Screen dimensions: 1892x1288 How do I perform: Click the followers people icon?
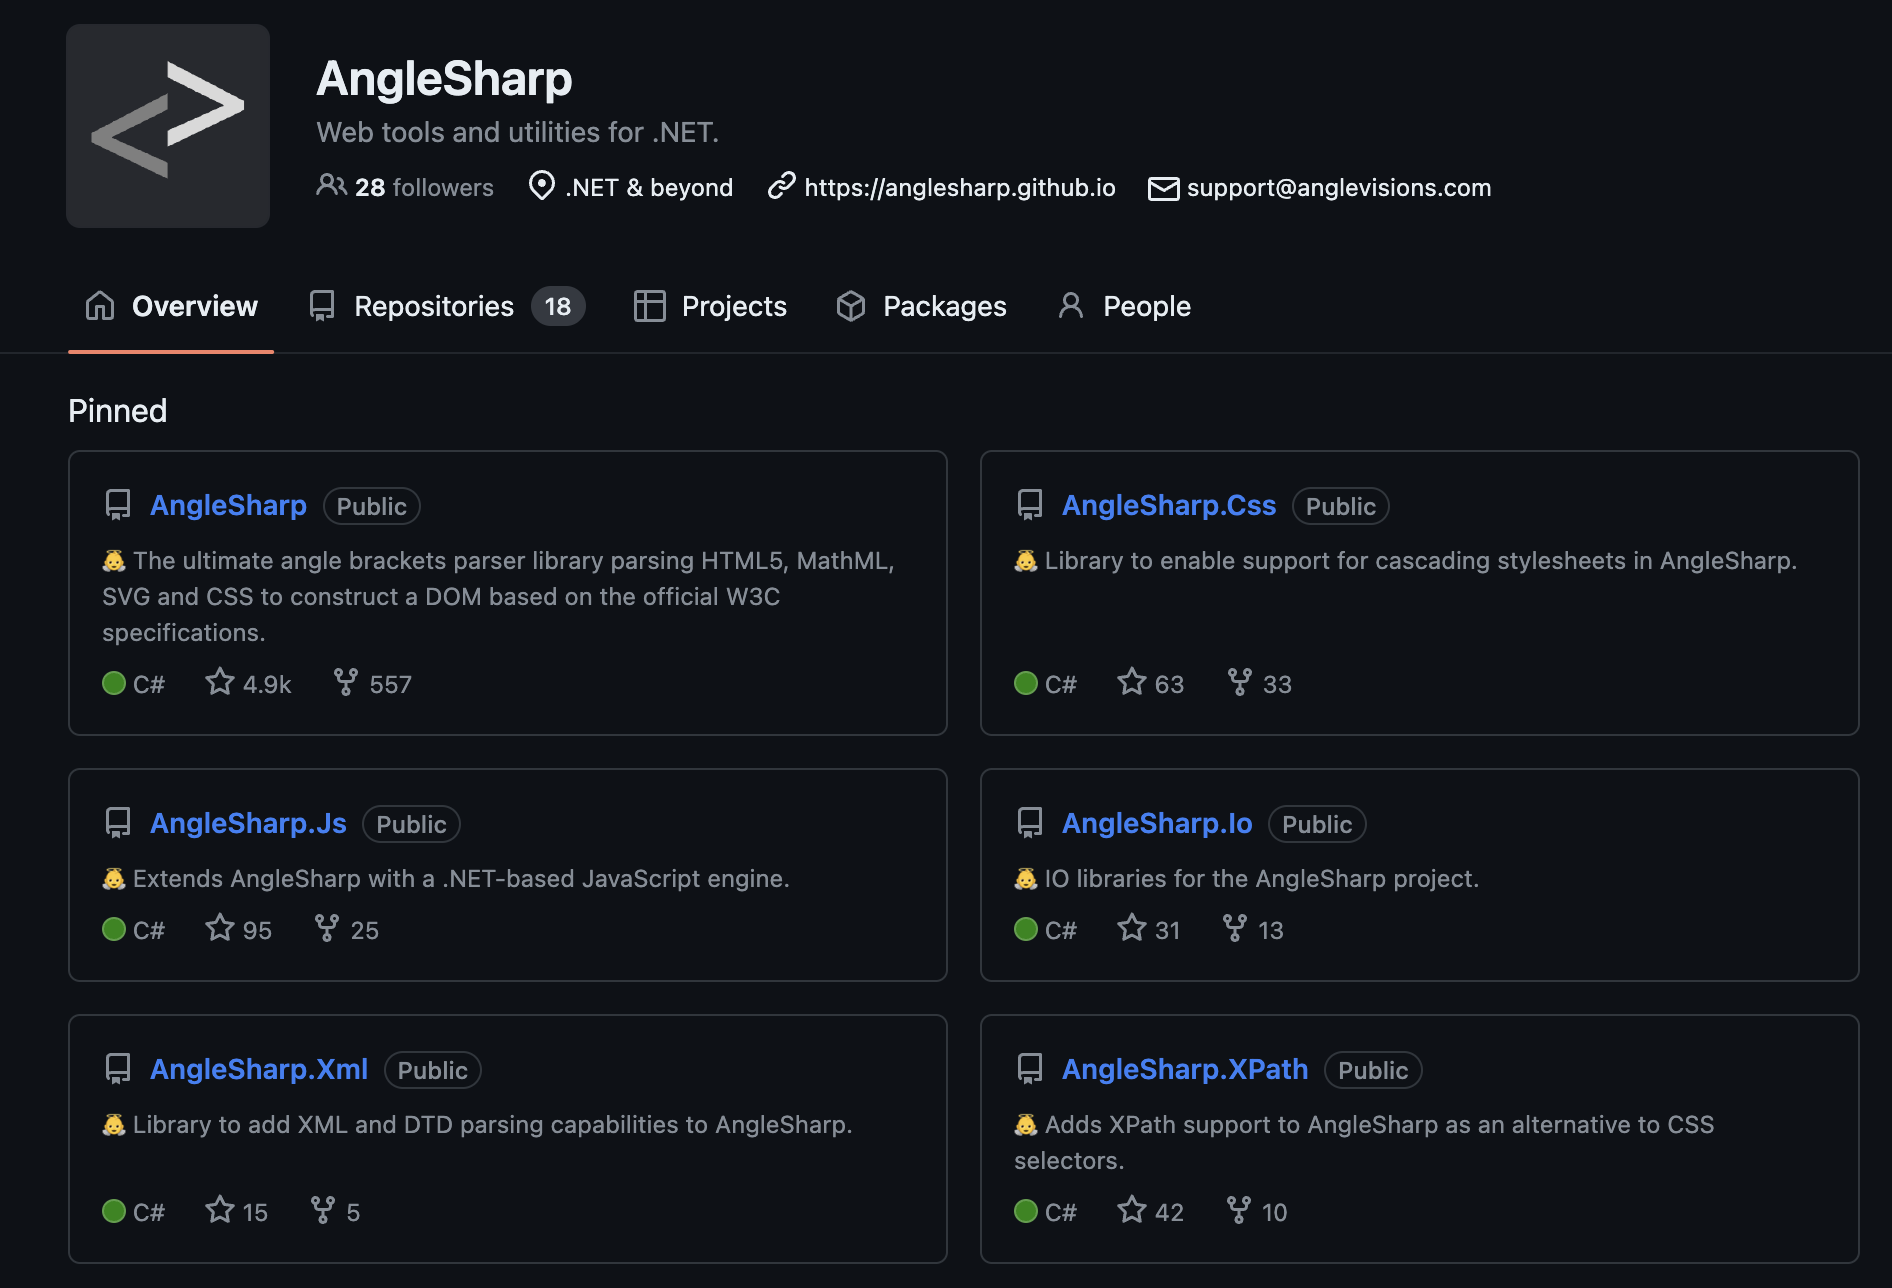click(331, 186)
